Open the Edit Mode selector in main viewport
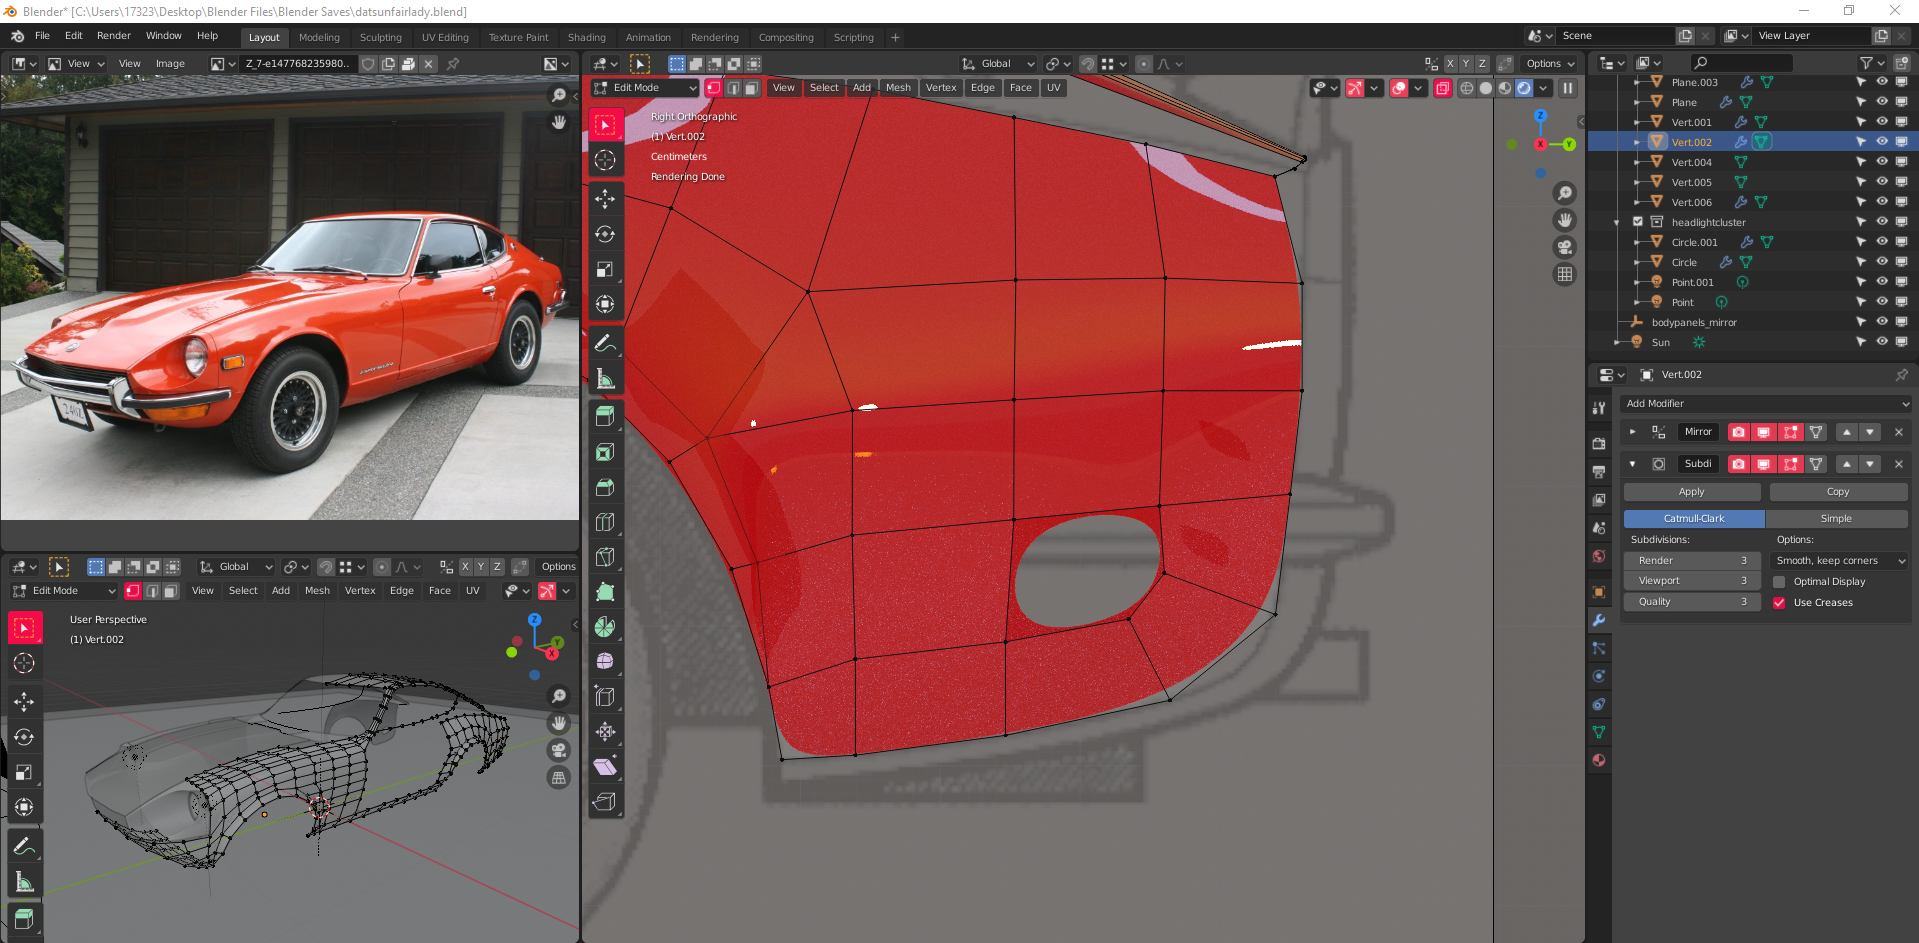The image size is (1919, 943). [x=645, y=88]
